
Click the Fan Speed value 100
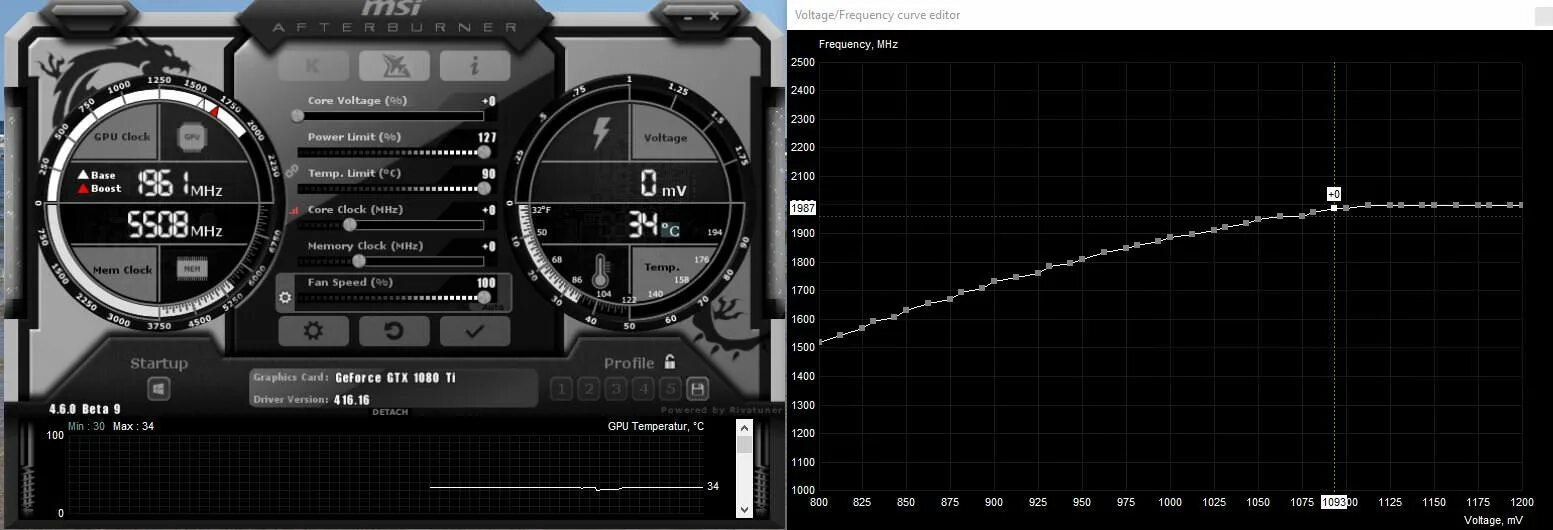coord(487,283)
